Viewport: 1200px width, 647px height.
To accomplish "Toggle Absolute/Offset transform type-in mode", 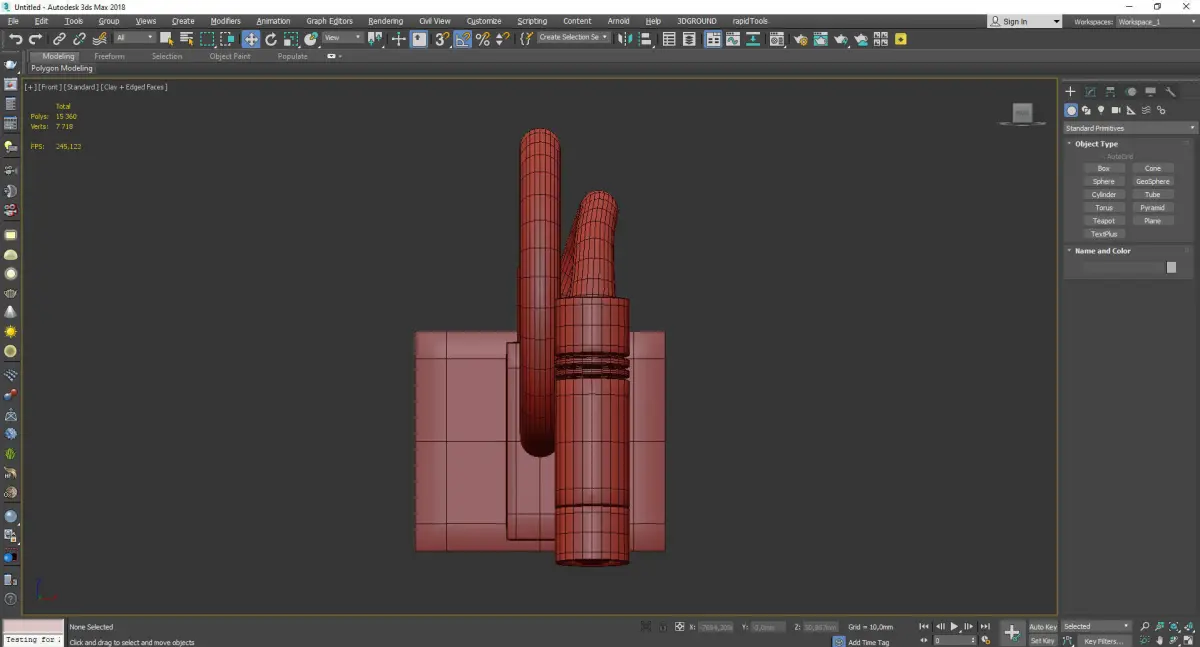I will (679, 627).
